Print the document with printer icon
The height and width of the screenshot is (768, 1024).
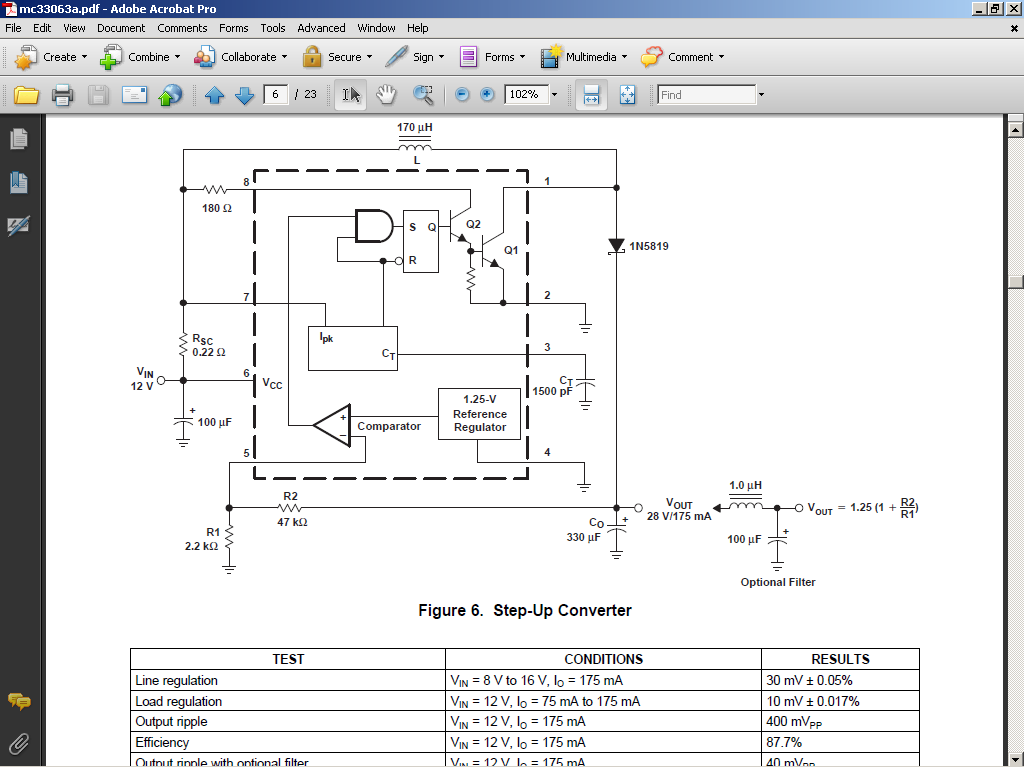[x=63, y=95]
